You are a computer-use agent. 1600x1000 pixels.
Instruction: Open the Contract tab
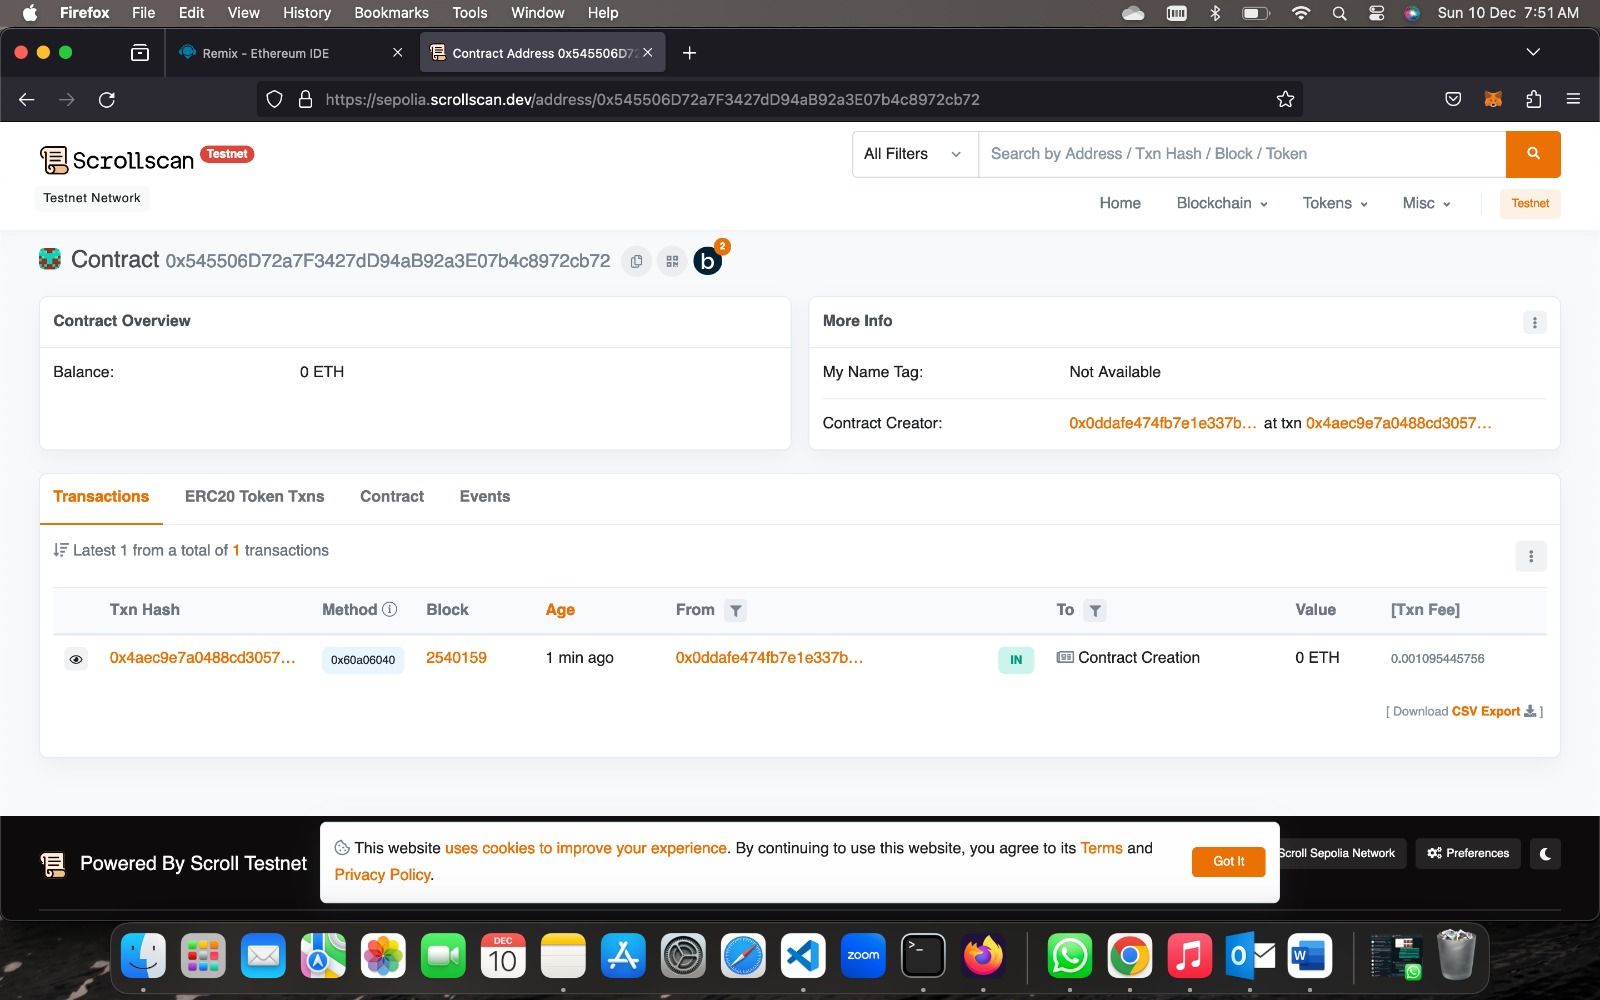click(392, 497)
